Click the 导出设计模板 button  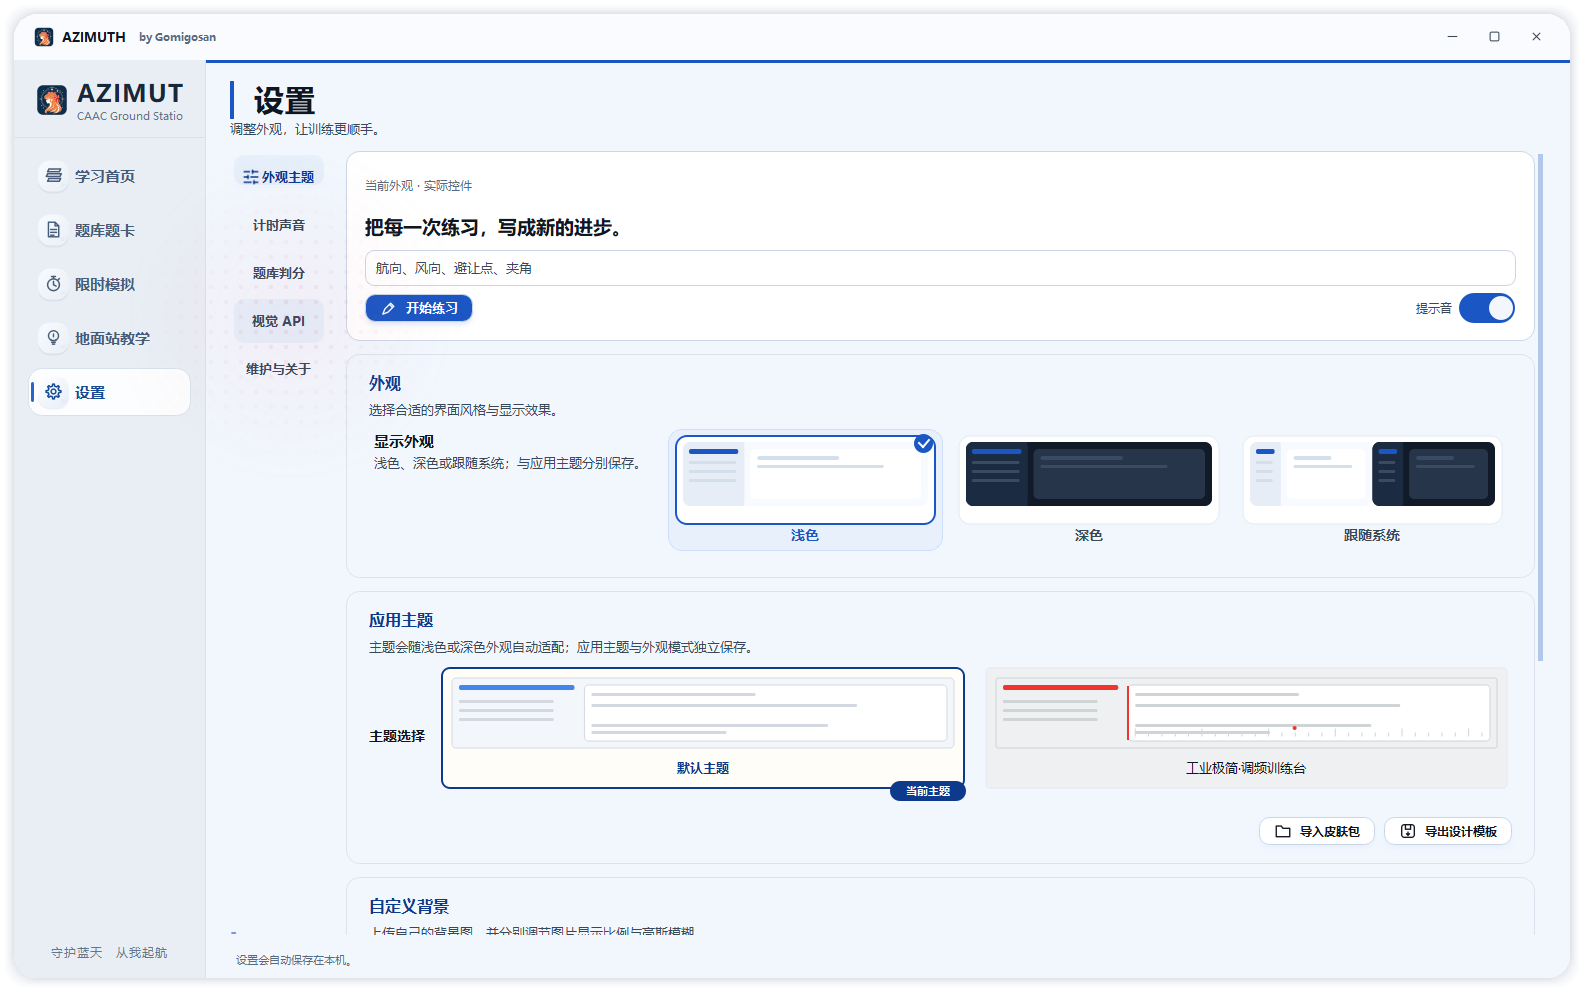pyautogui.click(x=1448, y=831)
